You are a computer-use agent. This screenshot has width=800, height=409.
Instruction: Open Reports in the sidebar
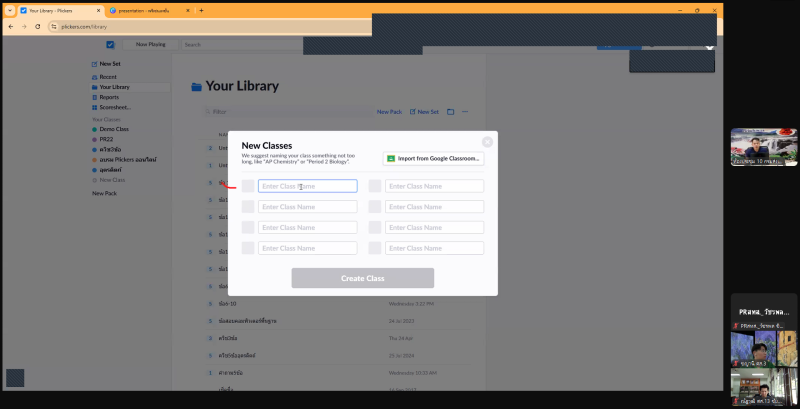106,97
